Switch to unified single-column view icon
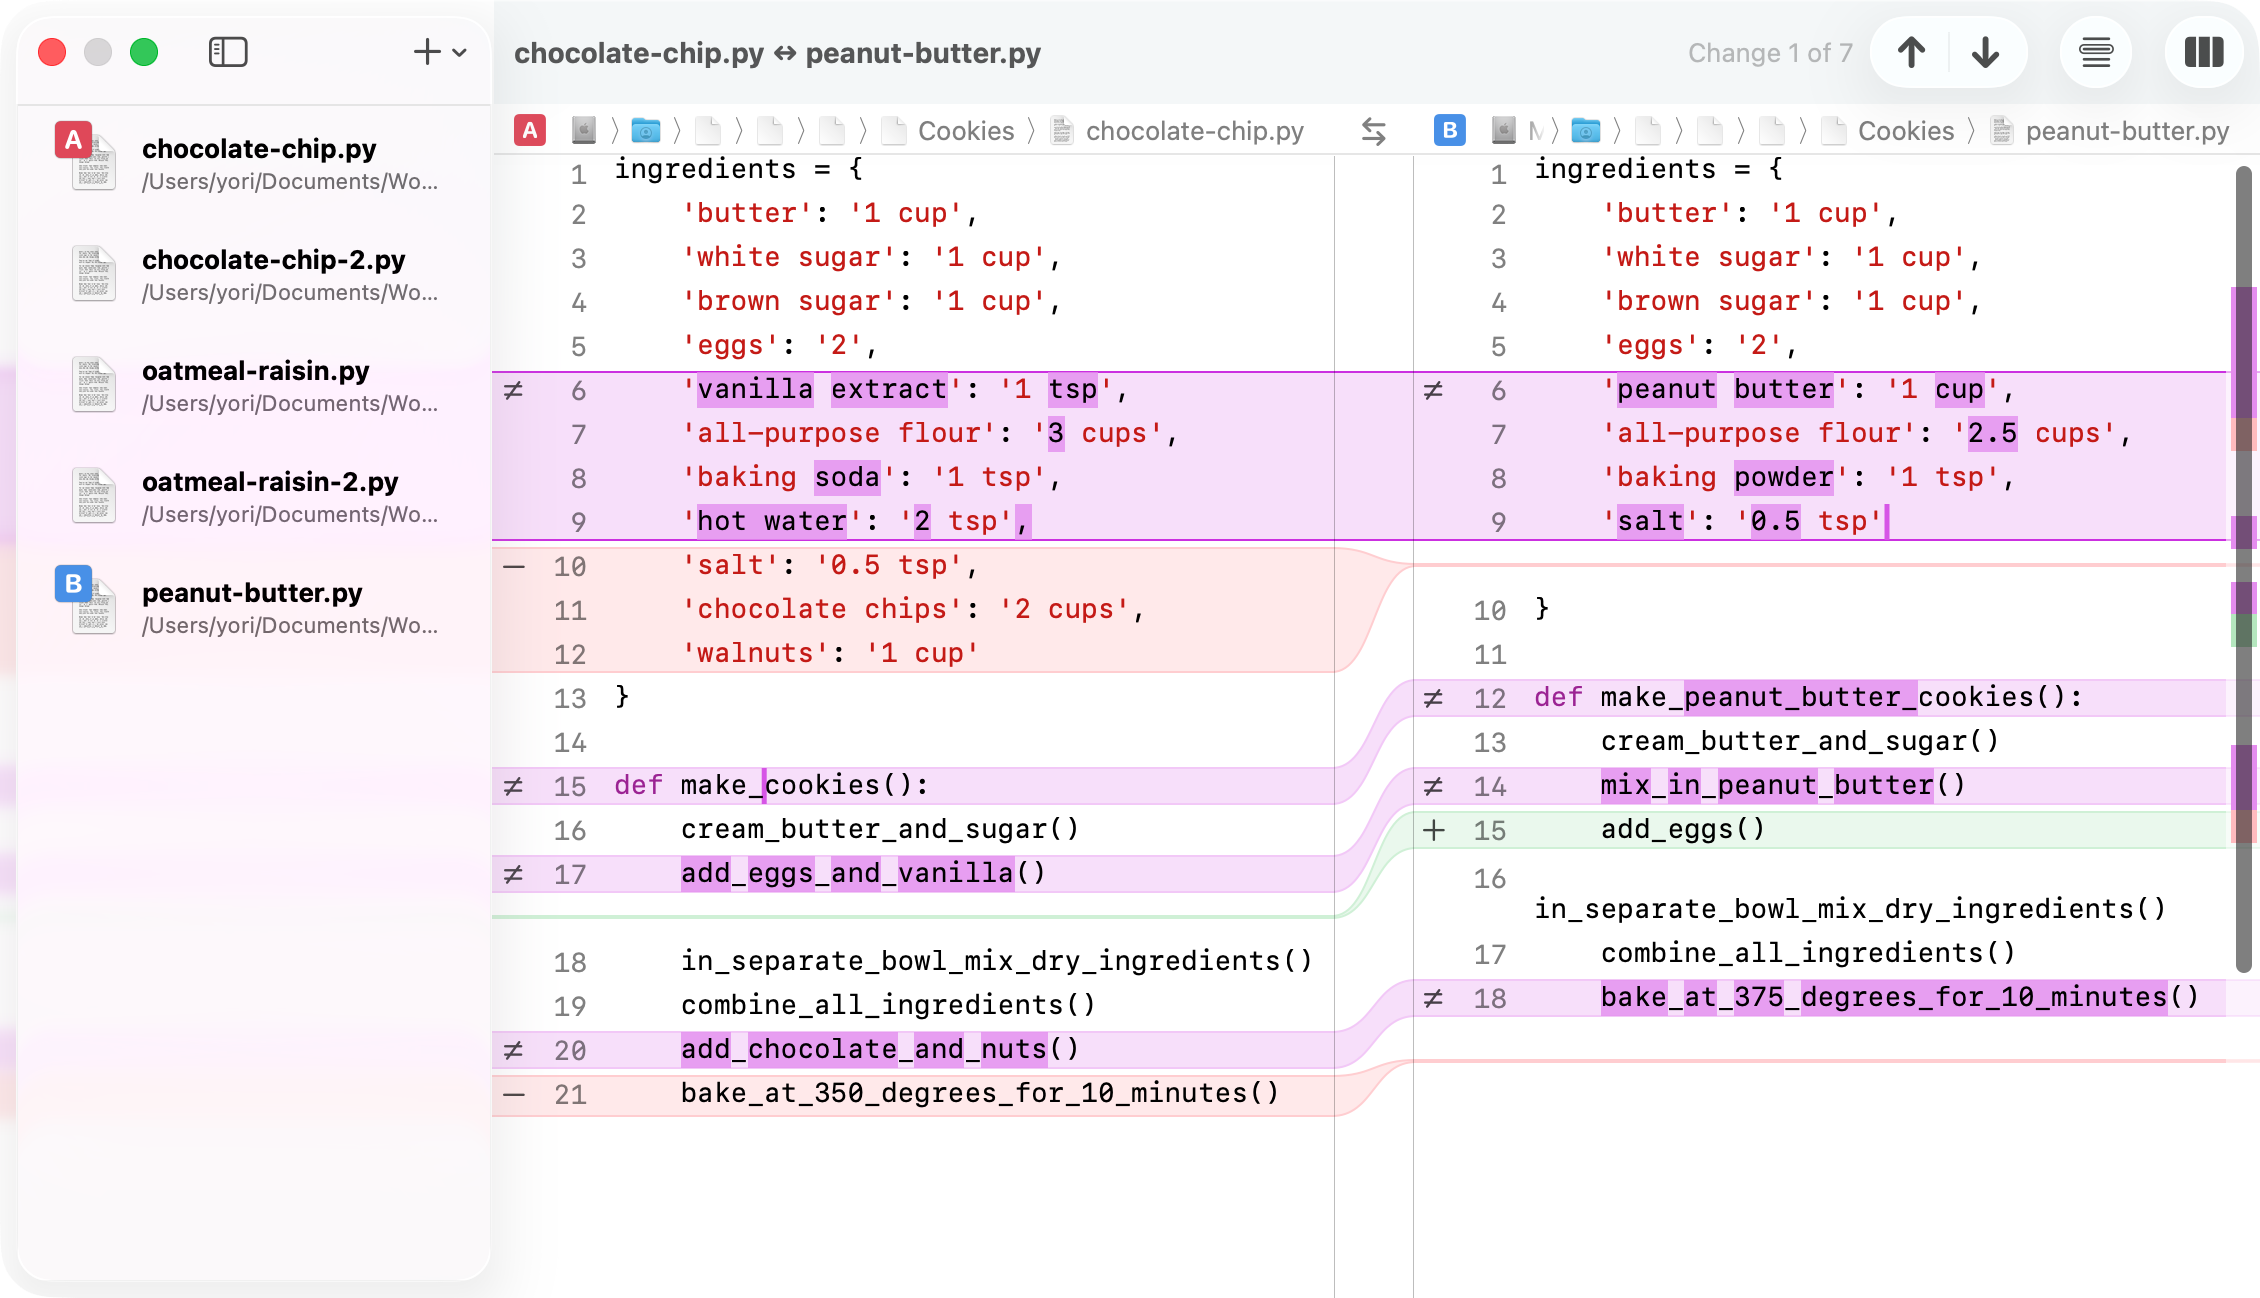This screenshot has width=2260, height=1298. [2096, 52]
